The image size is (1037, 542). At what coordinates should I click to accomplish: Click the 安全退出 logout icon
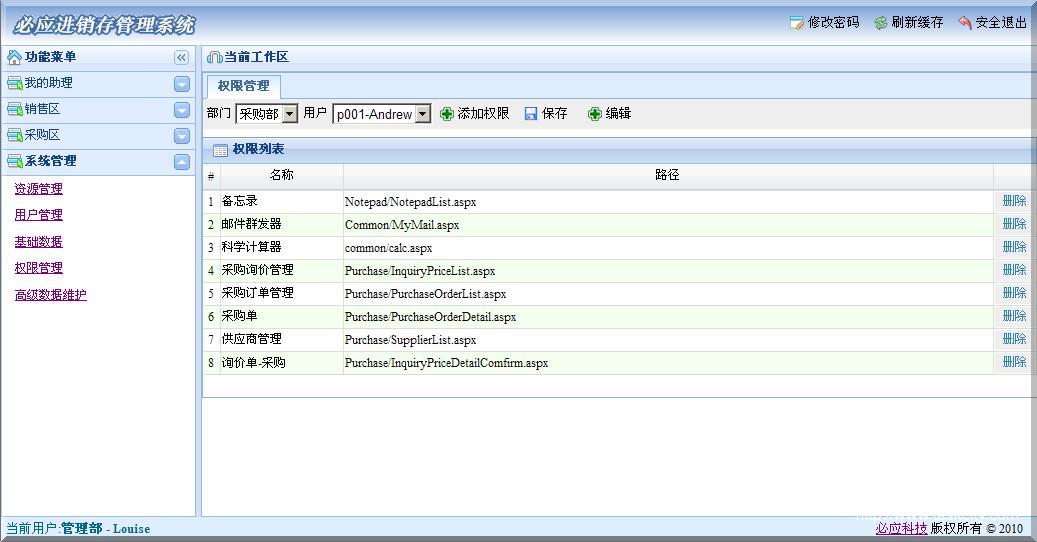click(x=964, y=22)
